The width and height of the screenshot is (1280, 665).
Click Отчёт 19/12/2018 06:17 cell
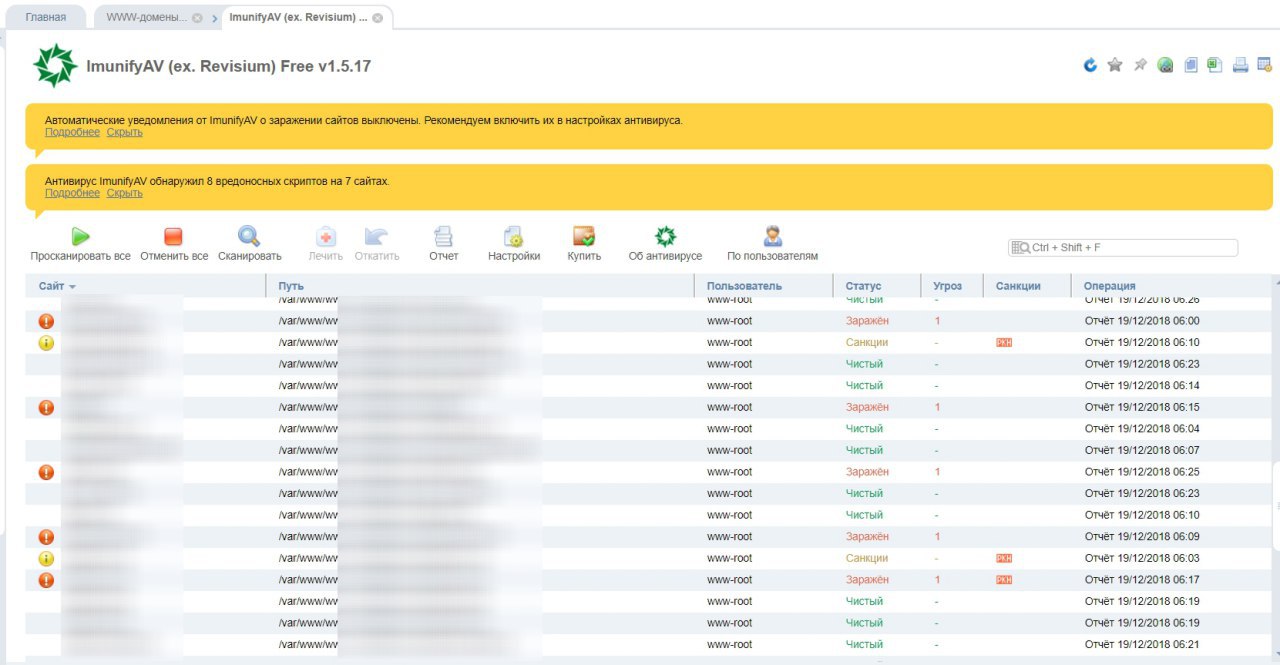(x=1142, y=580)
